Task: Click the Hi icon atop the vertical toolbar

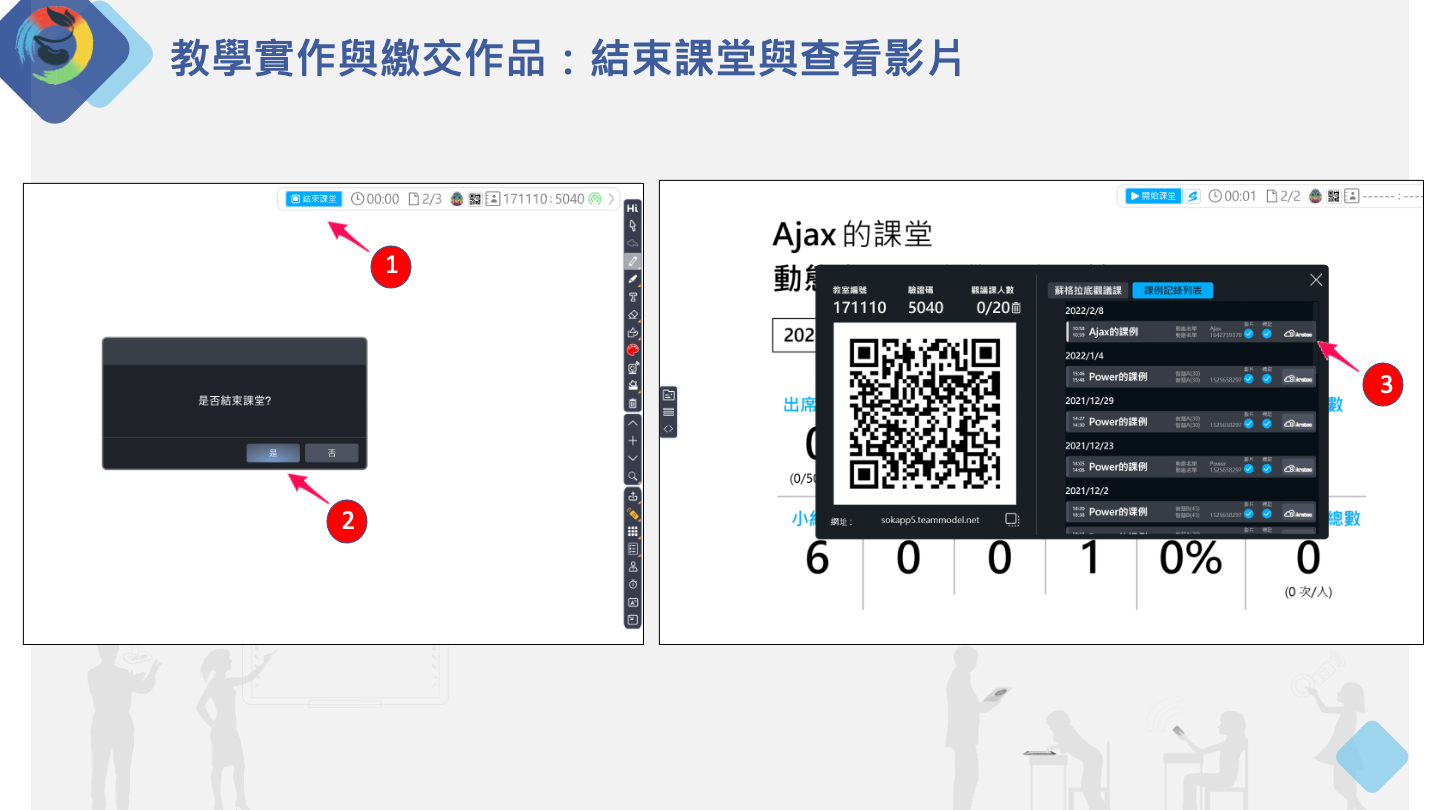Action: 632,207
